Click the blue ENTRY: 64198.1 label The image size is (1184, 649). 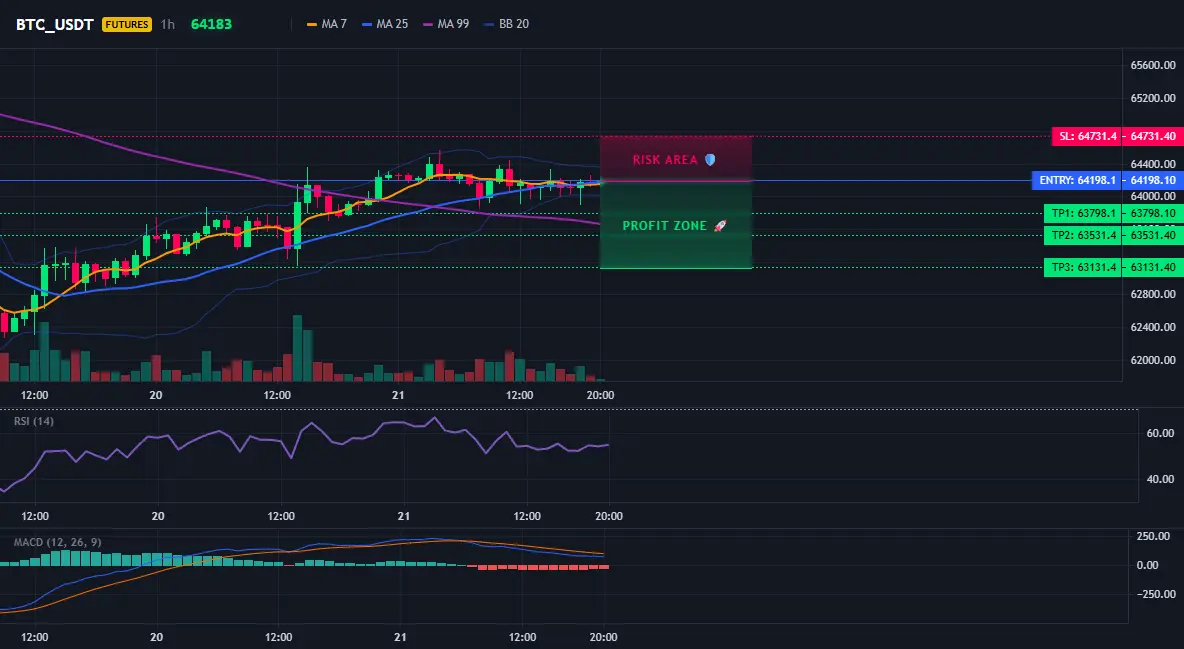[1077, 181]
